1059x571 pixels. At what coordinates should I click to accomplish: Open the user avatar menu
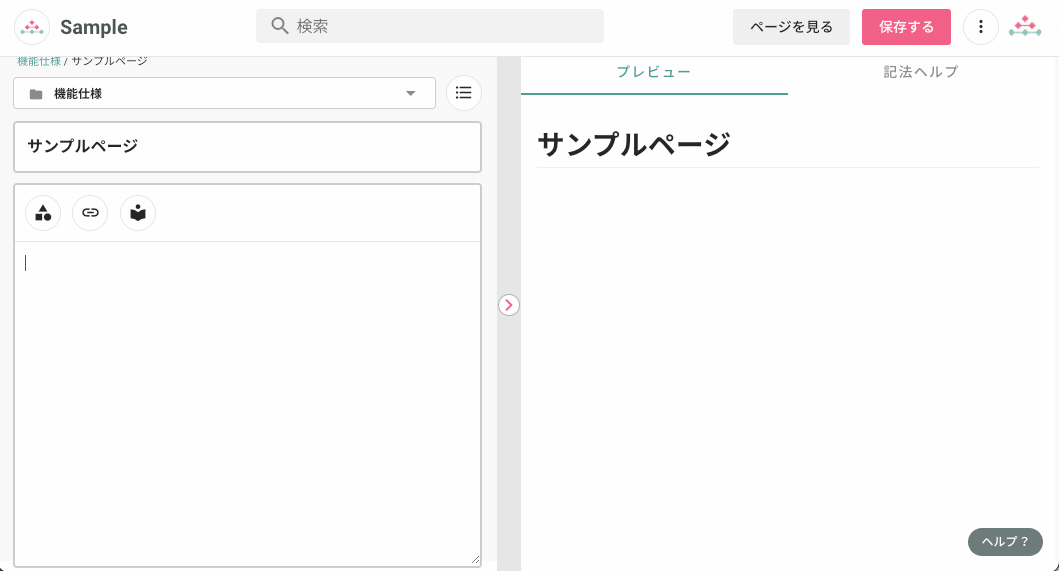(x=1025, y=27)
